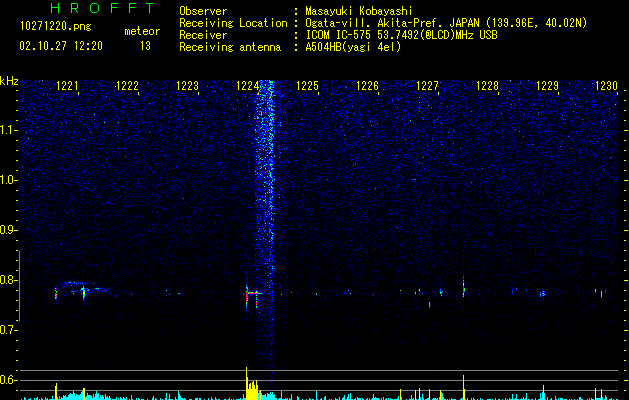Select the observer name Masayuki Kobayashi
Screen dimensions: 629x400
click(359, 11)
